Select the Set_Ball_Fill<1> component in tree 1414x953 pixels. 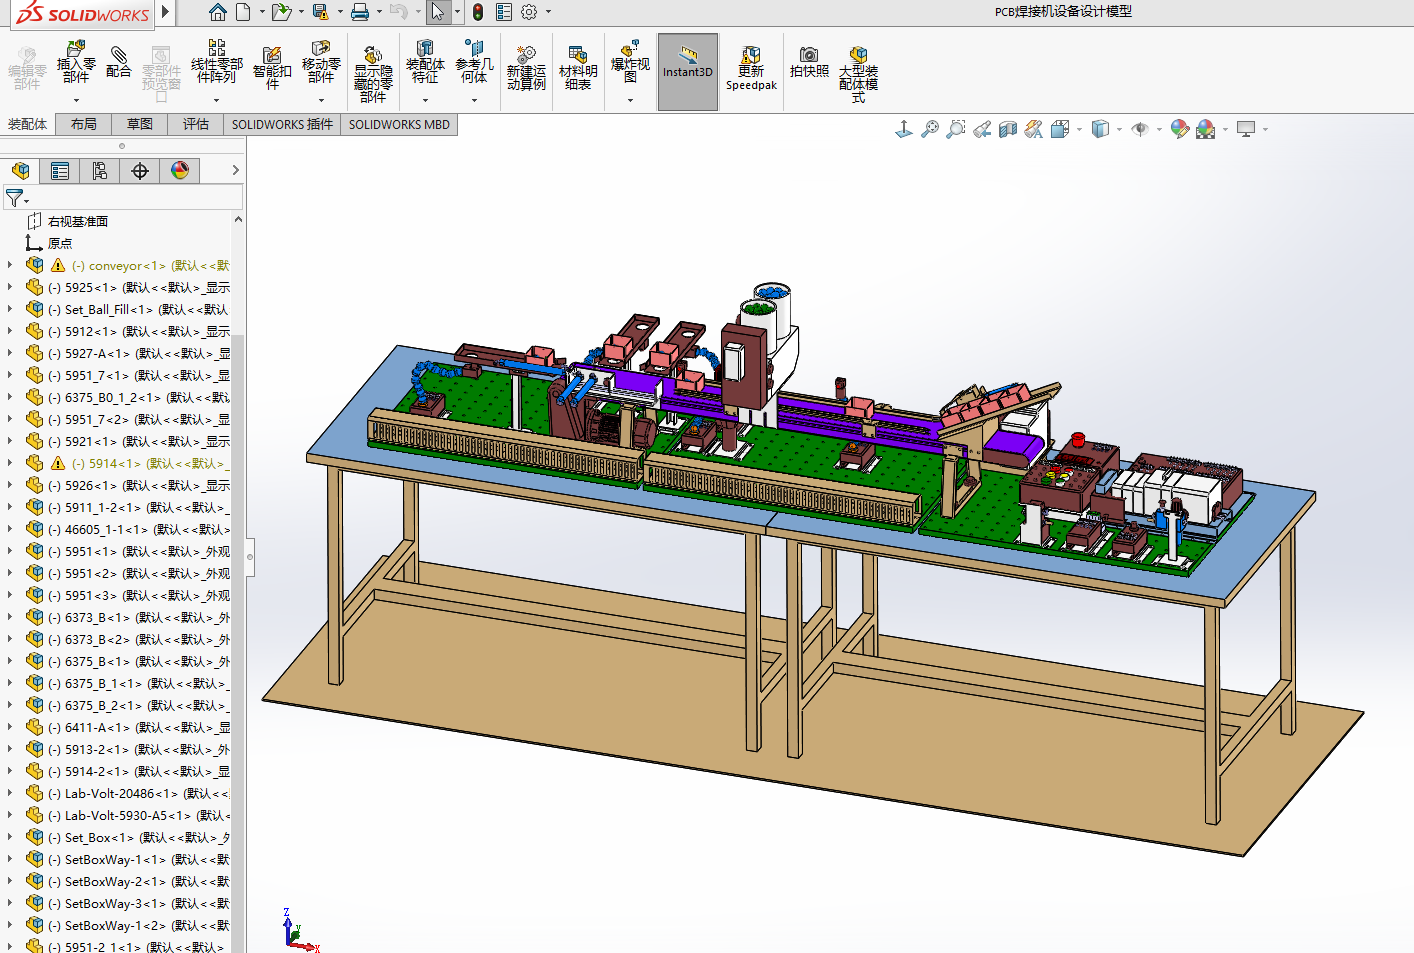[108, 310]
